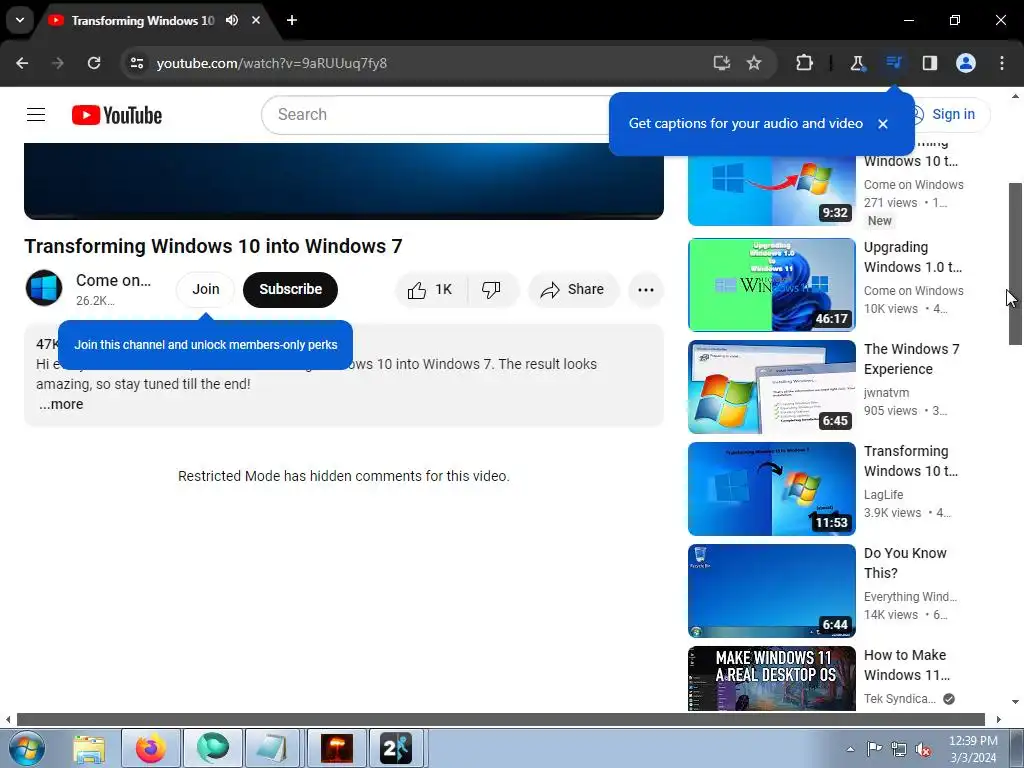Click the muted volume tray icon

pyautogui.click(x=923, y=749)
